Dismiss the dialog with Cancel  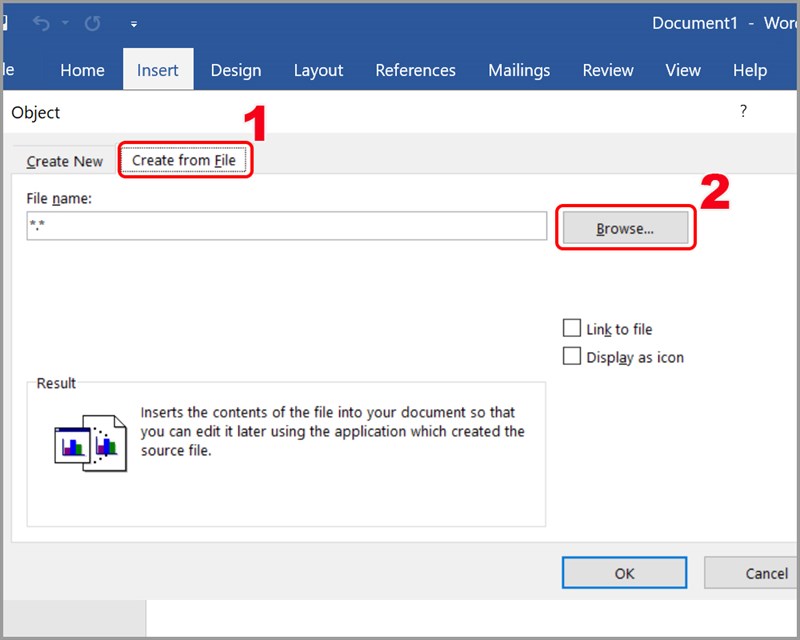tap(751, 573)
